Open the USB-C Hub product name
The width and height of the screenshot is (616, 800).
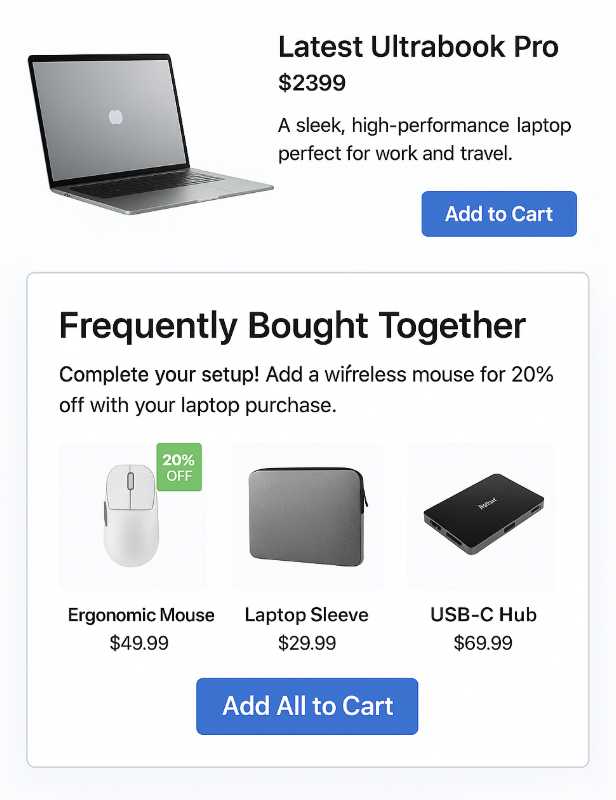483,615
